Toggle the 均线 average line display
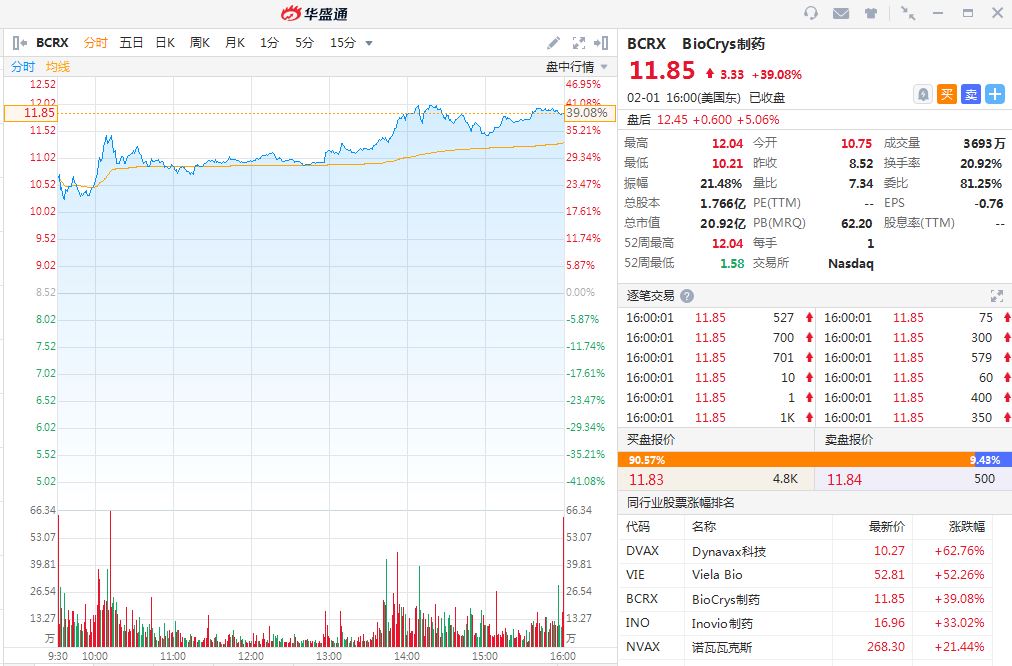1012x666 pixels. click(x=58, y=66)
